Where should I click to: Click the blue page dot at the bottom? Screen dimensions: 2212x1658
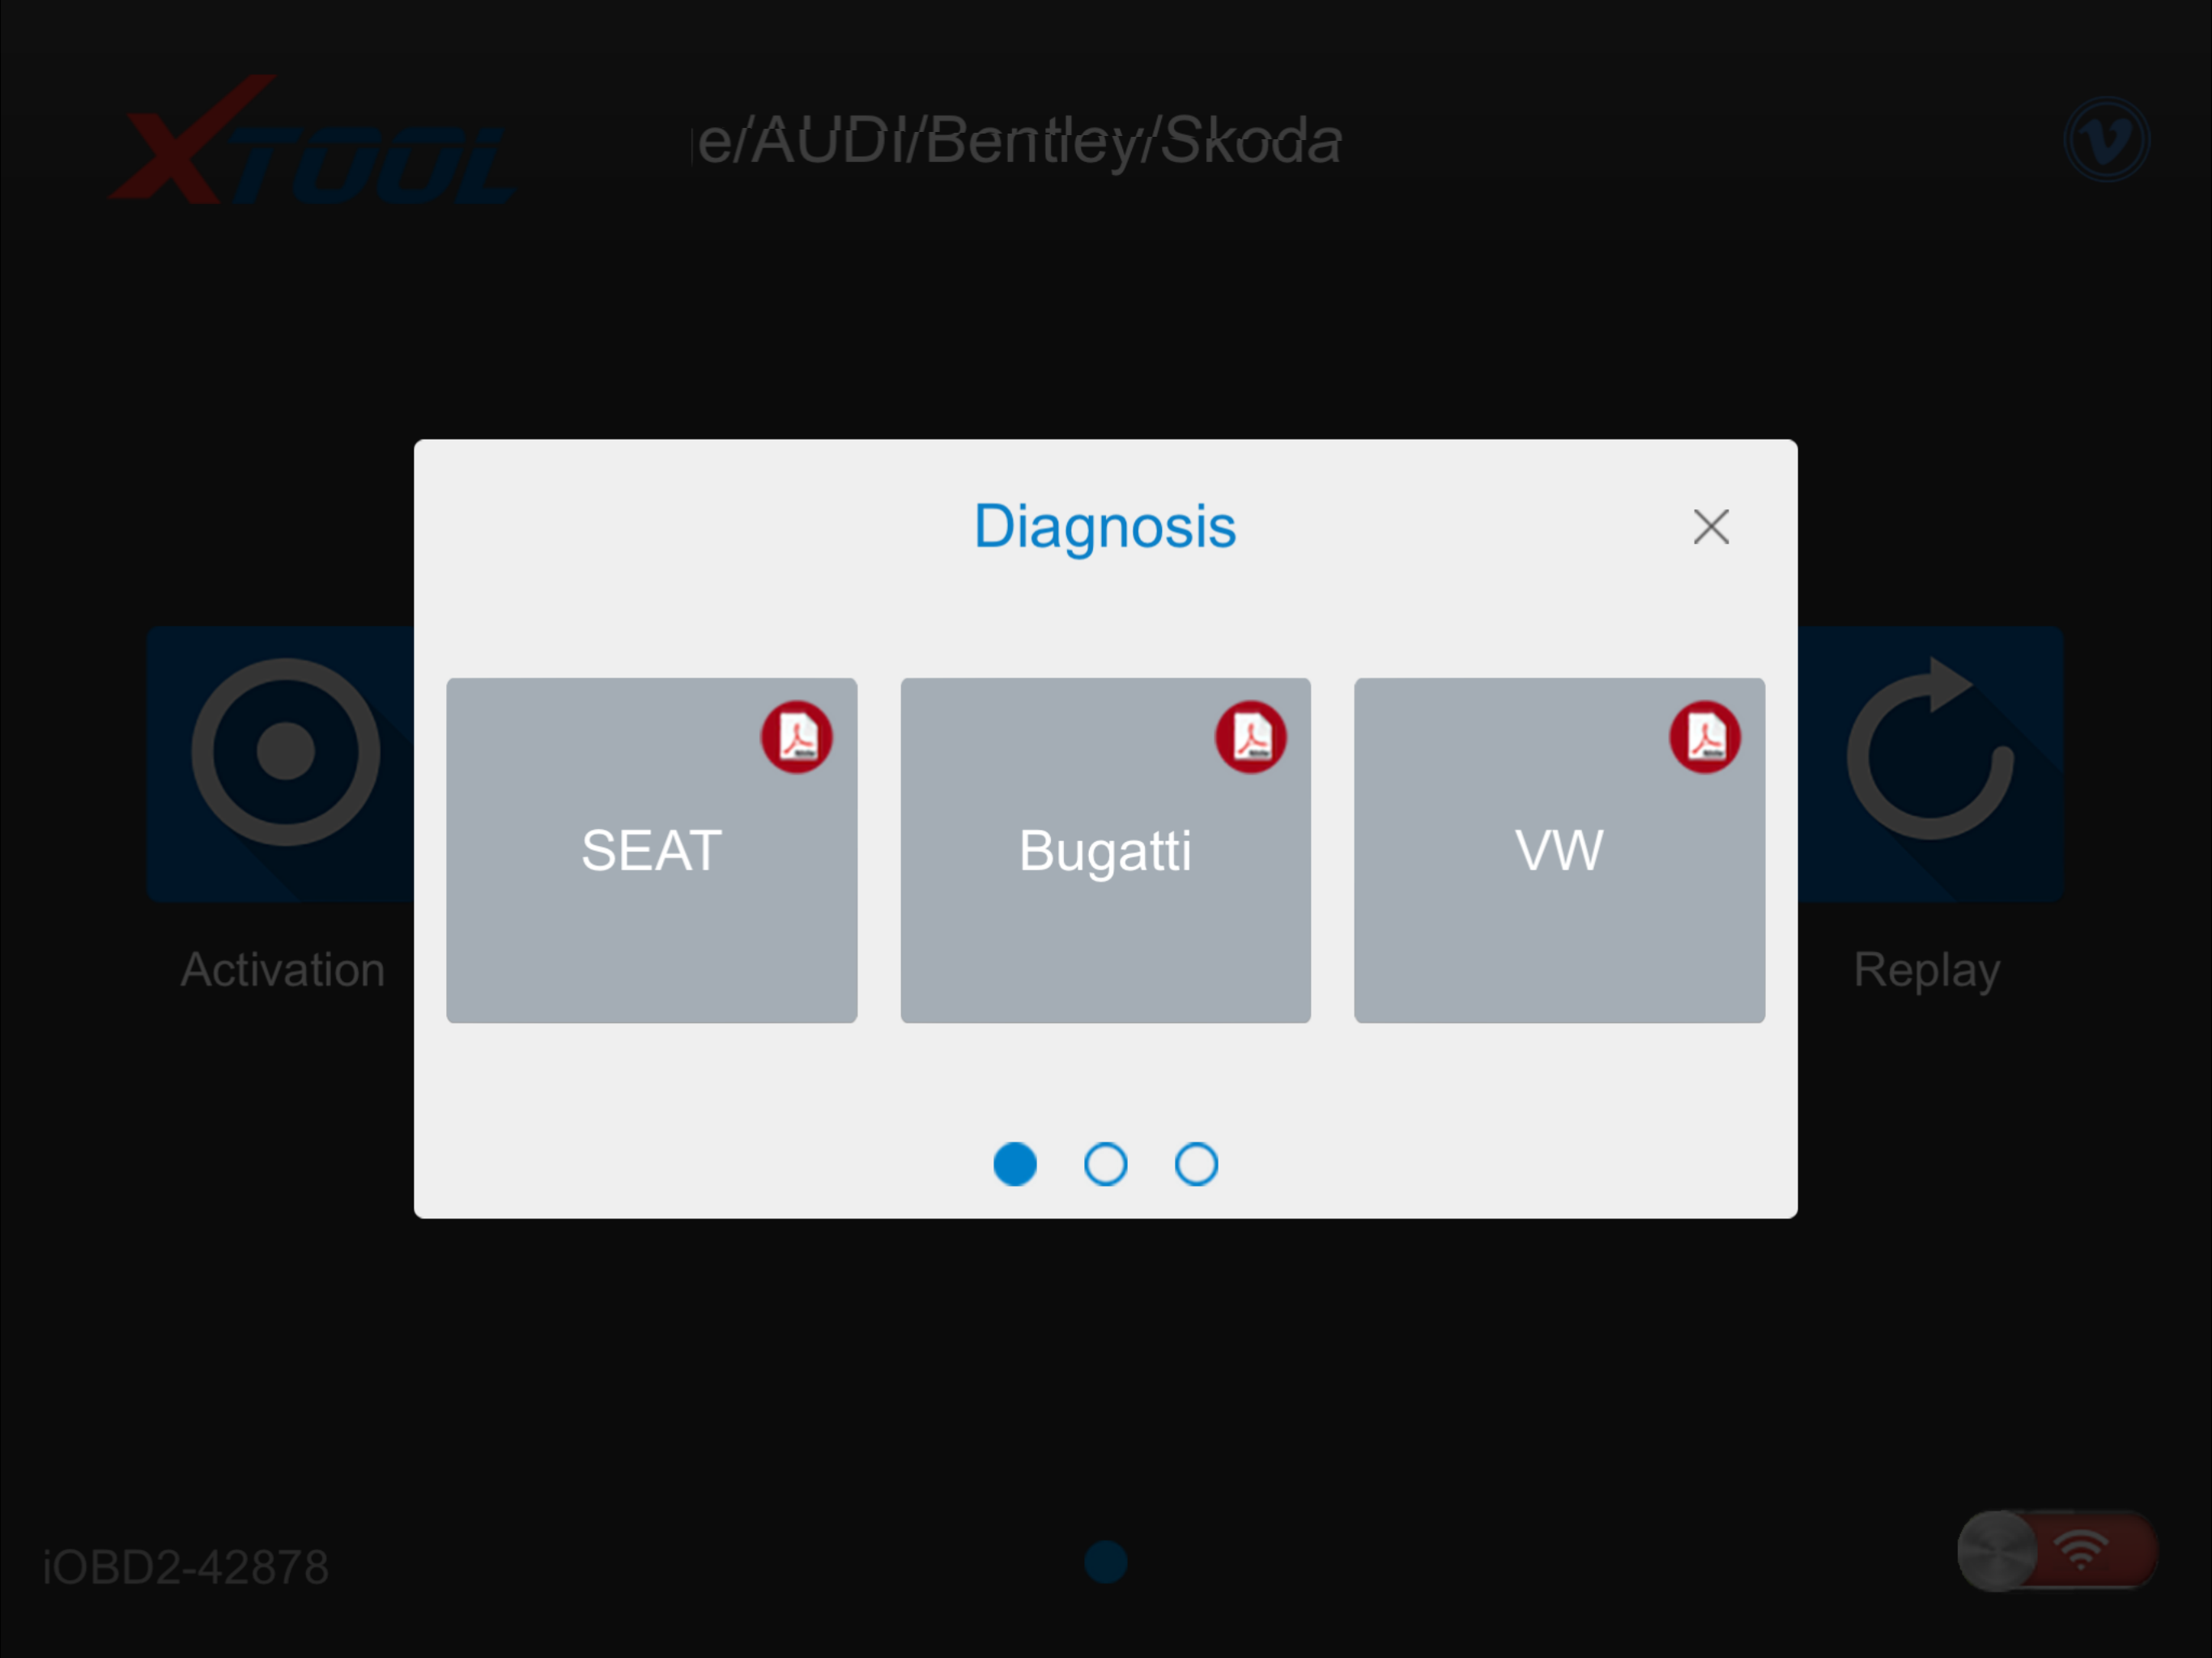click(1105, 1562)
